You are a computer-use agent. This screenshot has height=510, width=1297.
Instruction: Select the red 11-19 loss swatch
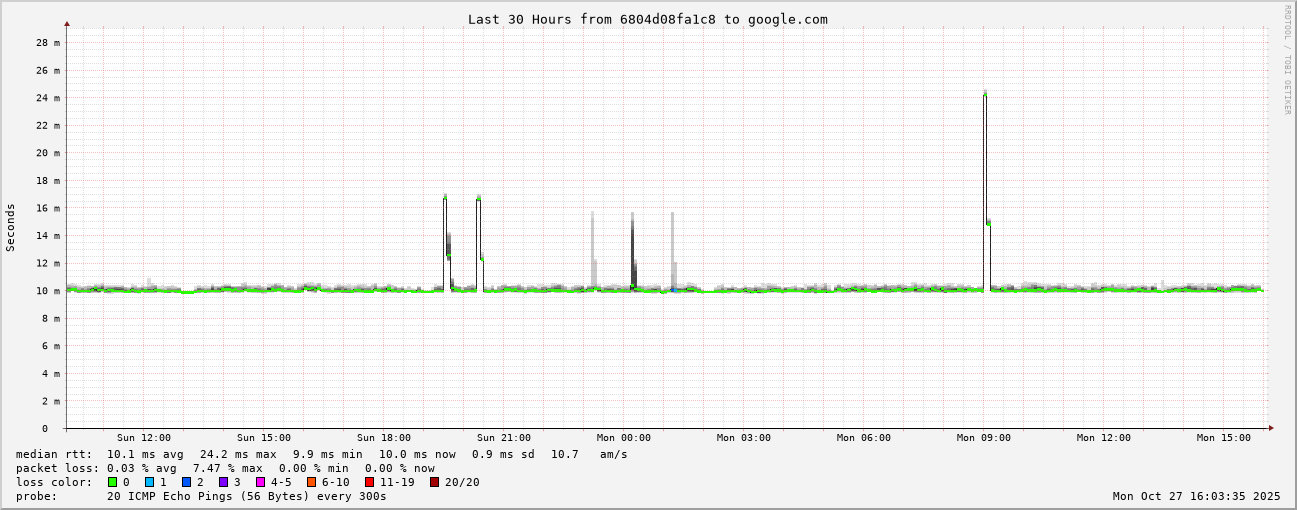(x=370, y=482)
